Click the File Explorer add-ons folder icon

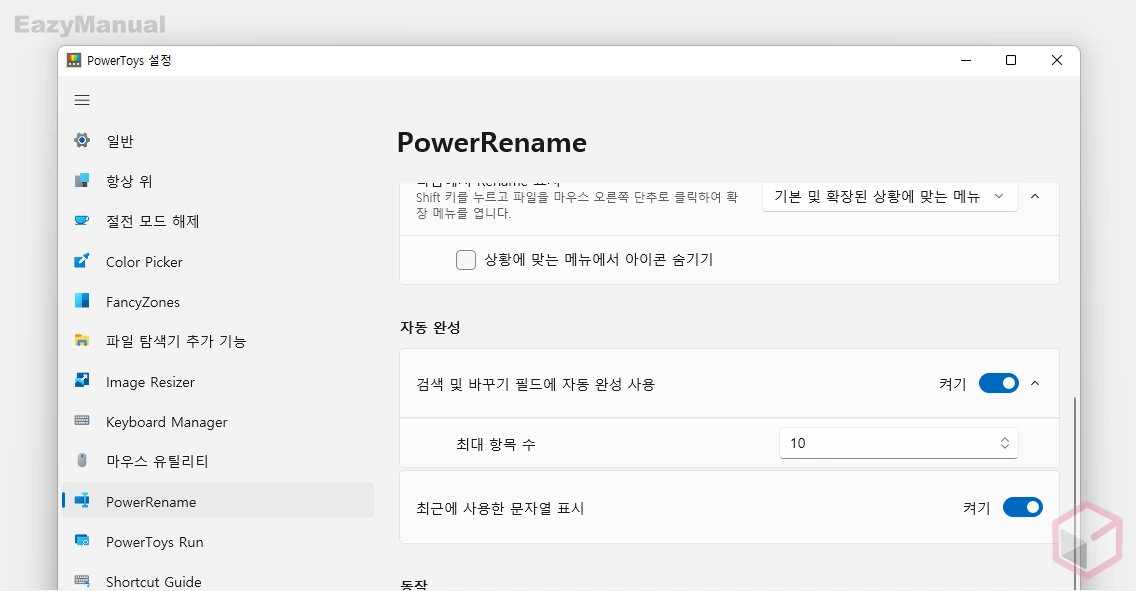tap(82, 340)
